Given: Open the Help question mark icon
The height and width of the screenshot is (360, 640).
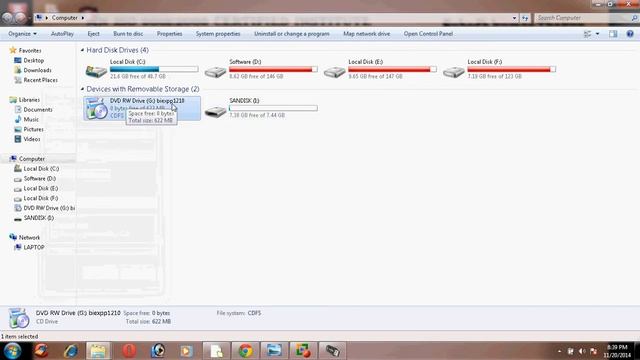Looking at the screenshot, I should coord(630,34).
